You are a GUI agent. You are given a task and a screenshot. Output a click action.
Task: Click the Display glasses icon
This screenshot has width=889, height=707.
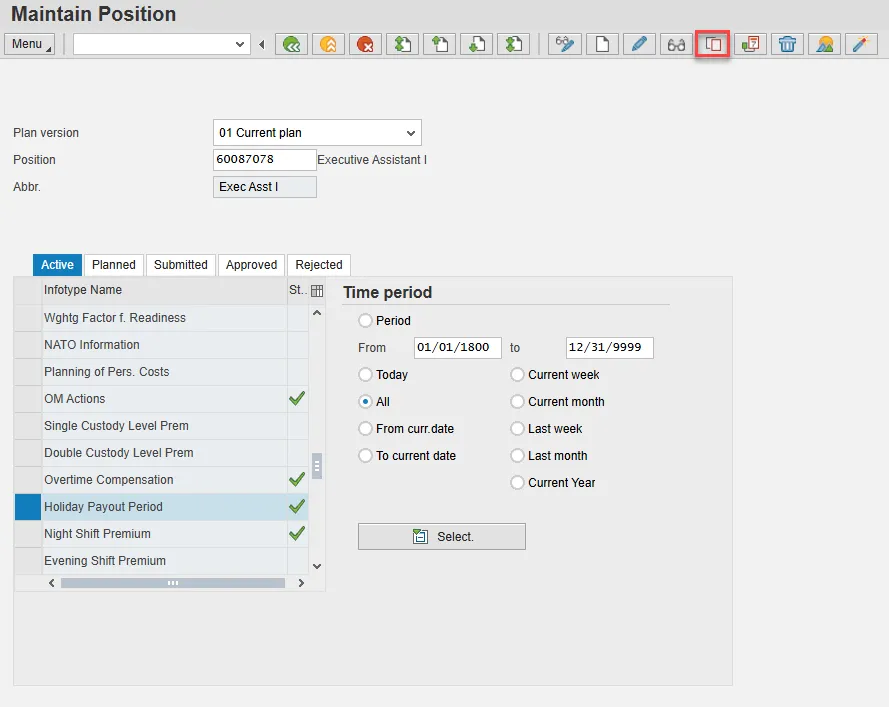(676, 44)
